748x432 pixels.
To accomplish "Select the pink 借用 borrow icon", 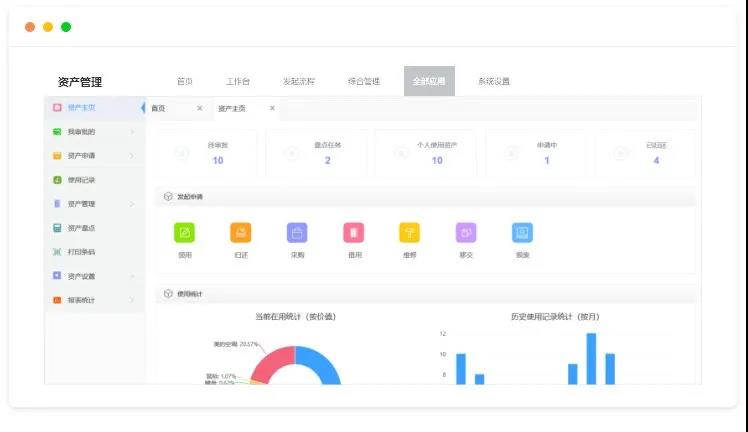I will 353,233.
